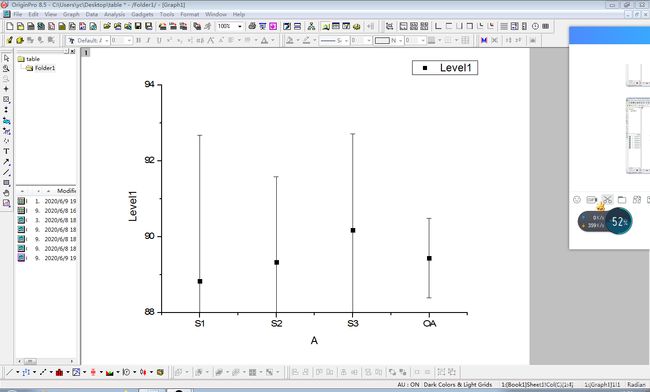Toggle Italic text formatting
The width and height of the screenshot is (650, 392).
pyautogui.click(x=148, y=40)
